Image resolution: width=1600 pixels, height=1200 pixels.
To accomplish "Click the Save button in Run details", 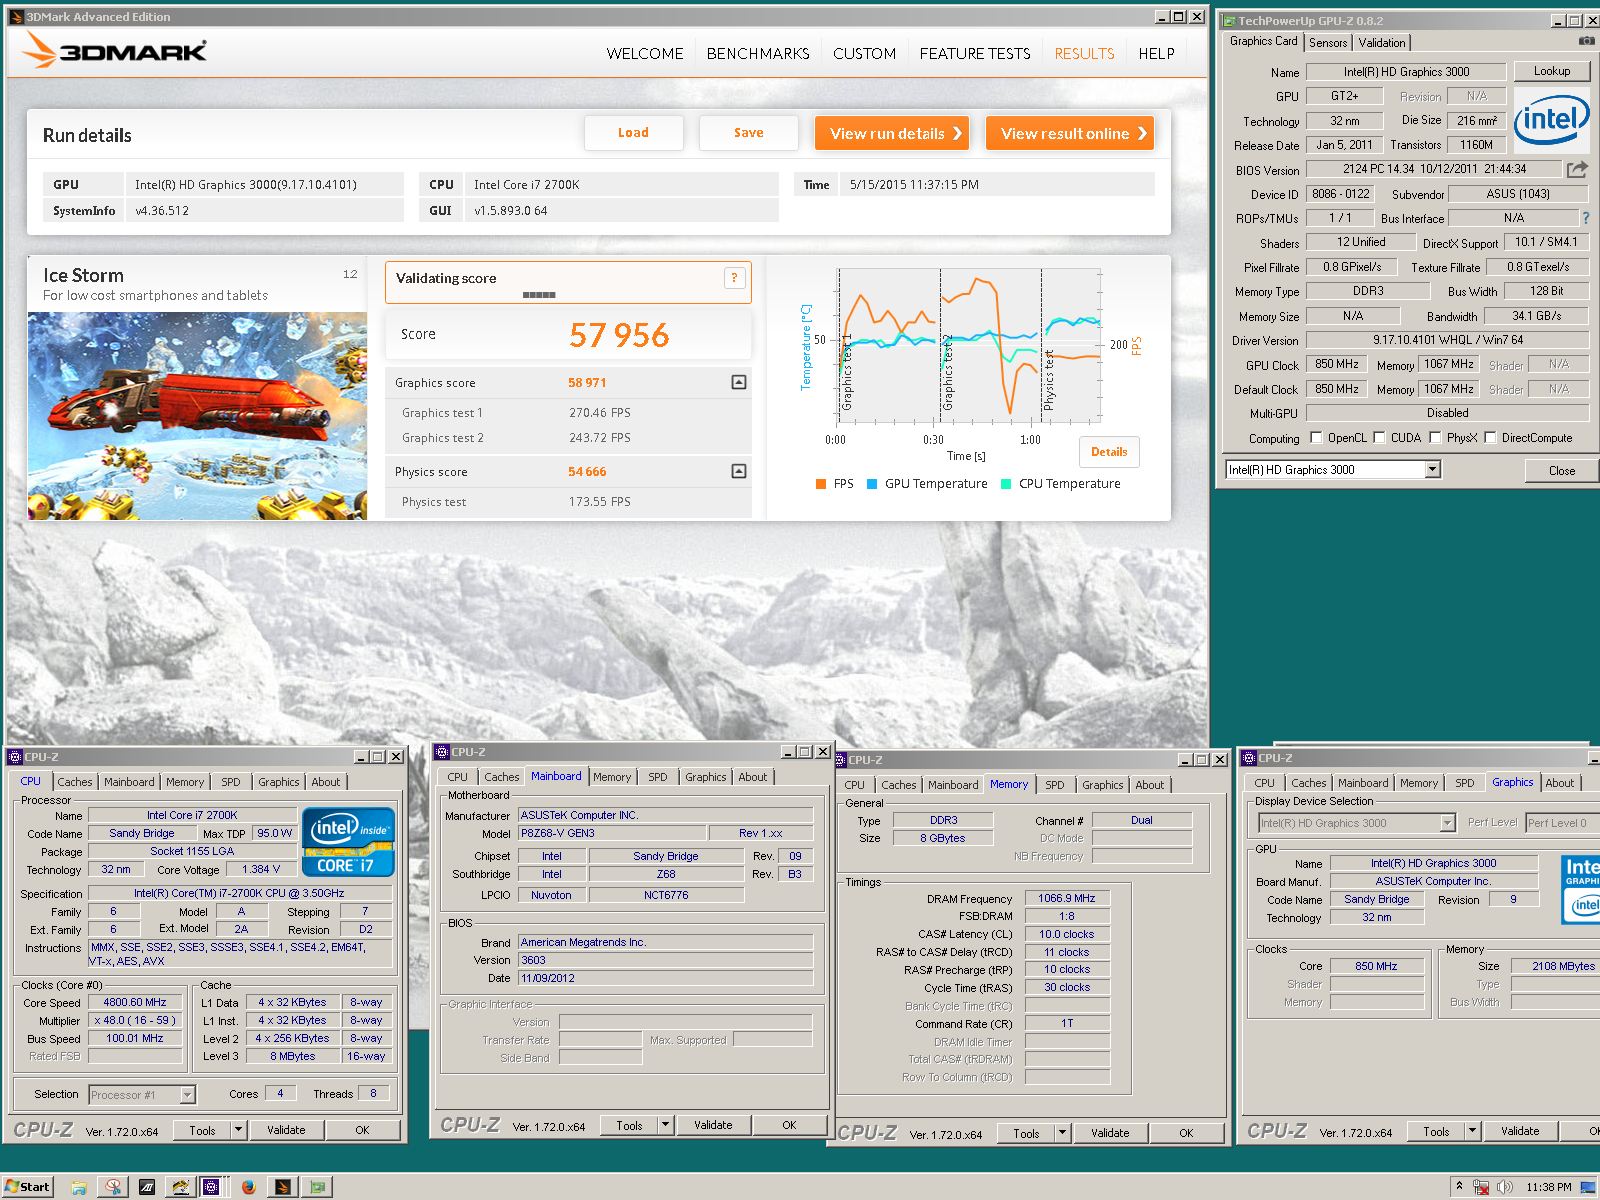I will coord(748,133).
